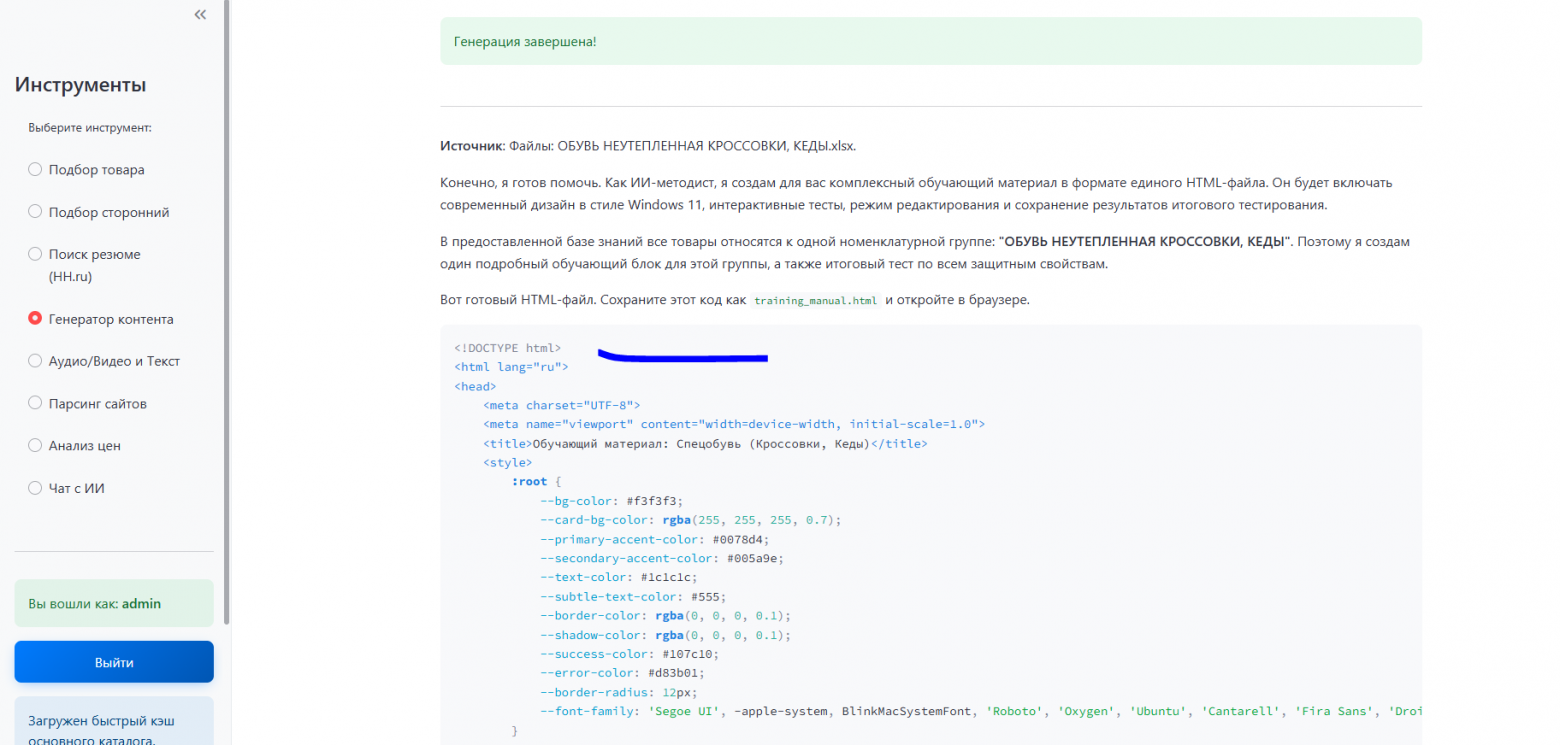
Task: Select Поиск резюме (HH.ru) radio option
Action: [x=35, y=254]
